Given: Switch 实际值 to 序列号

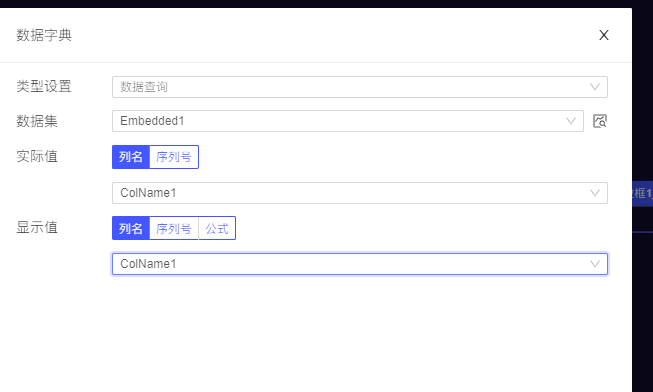Looking at the screenshot, I should [174, 157].
